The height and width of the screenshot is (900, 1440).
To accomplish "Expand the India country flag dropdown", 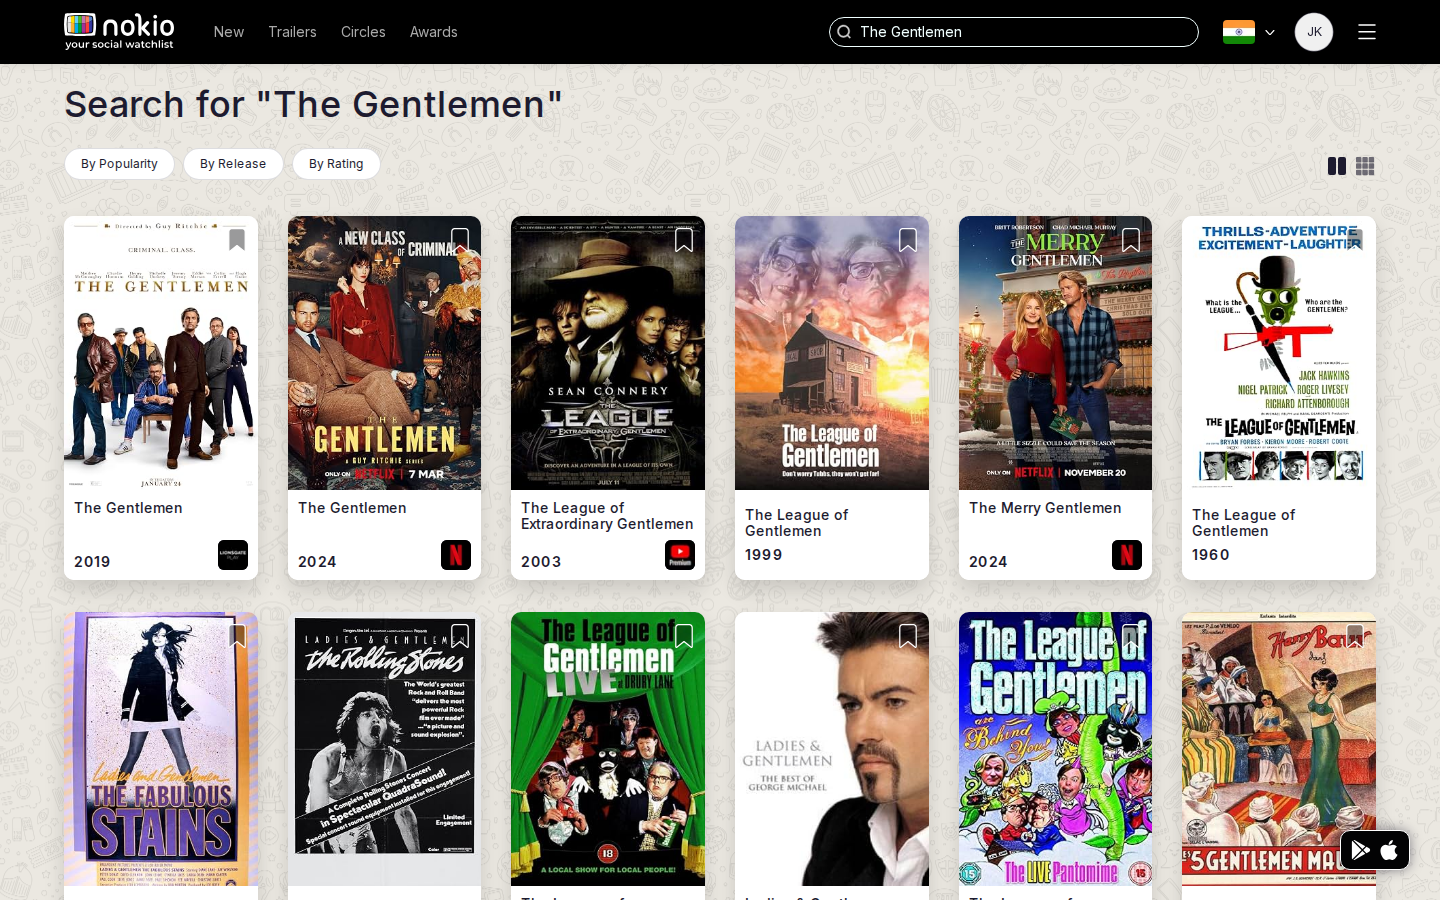I will pyautogui.click(x=1249, y=32).
